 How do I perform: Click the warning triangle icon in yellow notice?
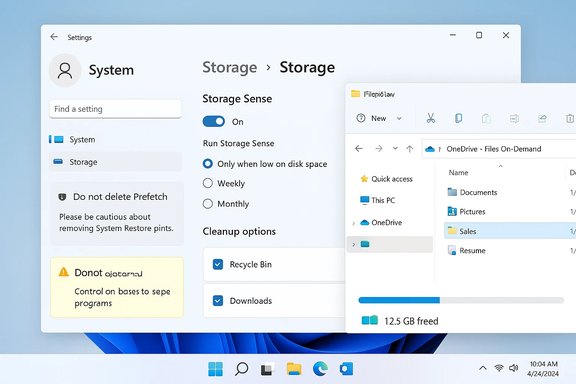pyautogui.click(x=64, y=272)
